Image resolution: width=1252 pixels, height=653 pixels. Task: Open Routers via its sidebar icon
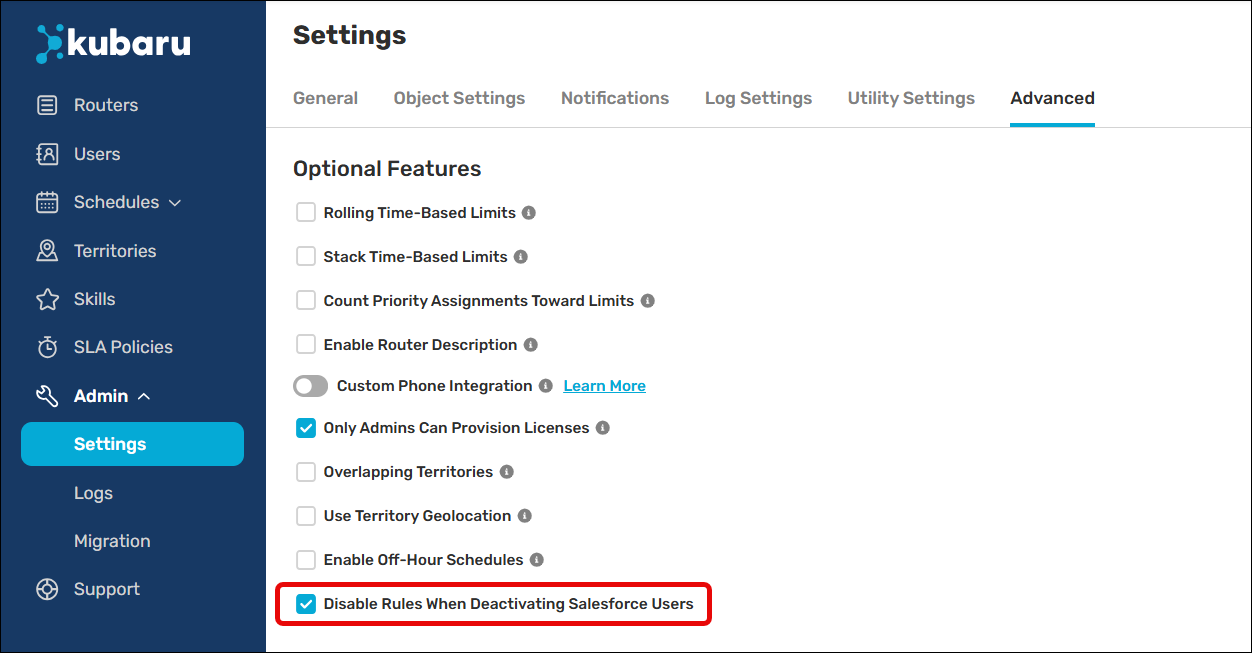click(x=47, y=105)
